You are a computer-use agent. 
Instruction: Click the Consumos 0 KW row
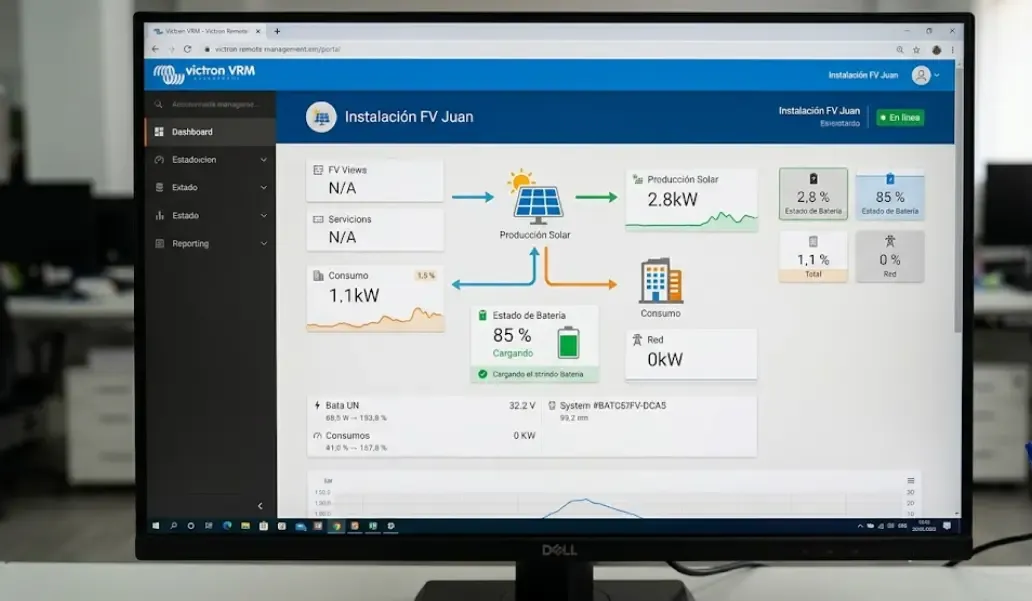[x=424, y=441]
